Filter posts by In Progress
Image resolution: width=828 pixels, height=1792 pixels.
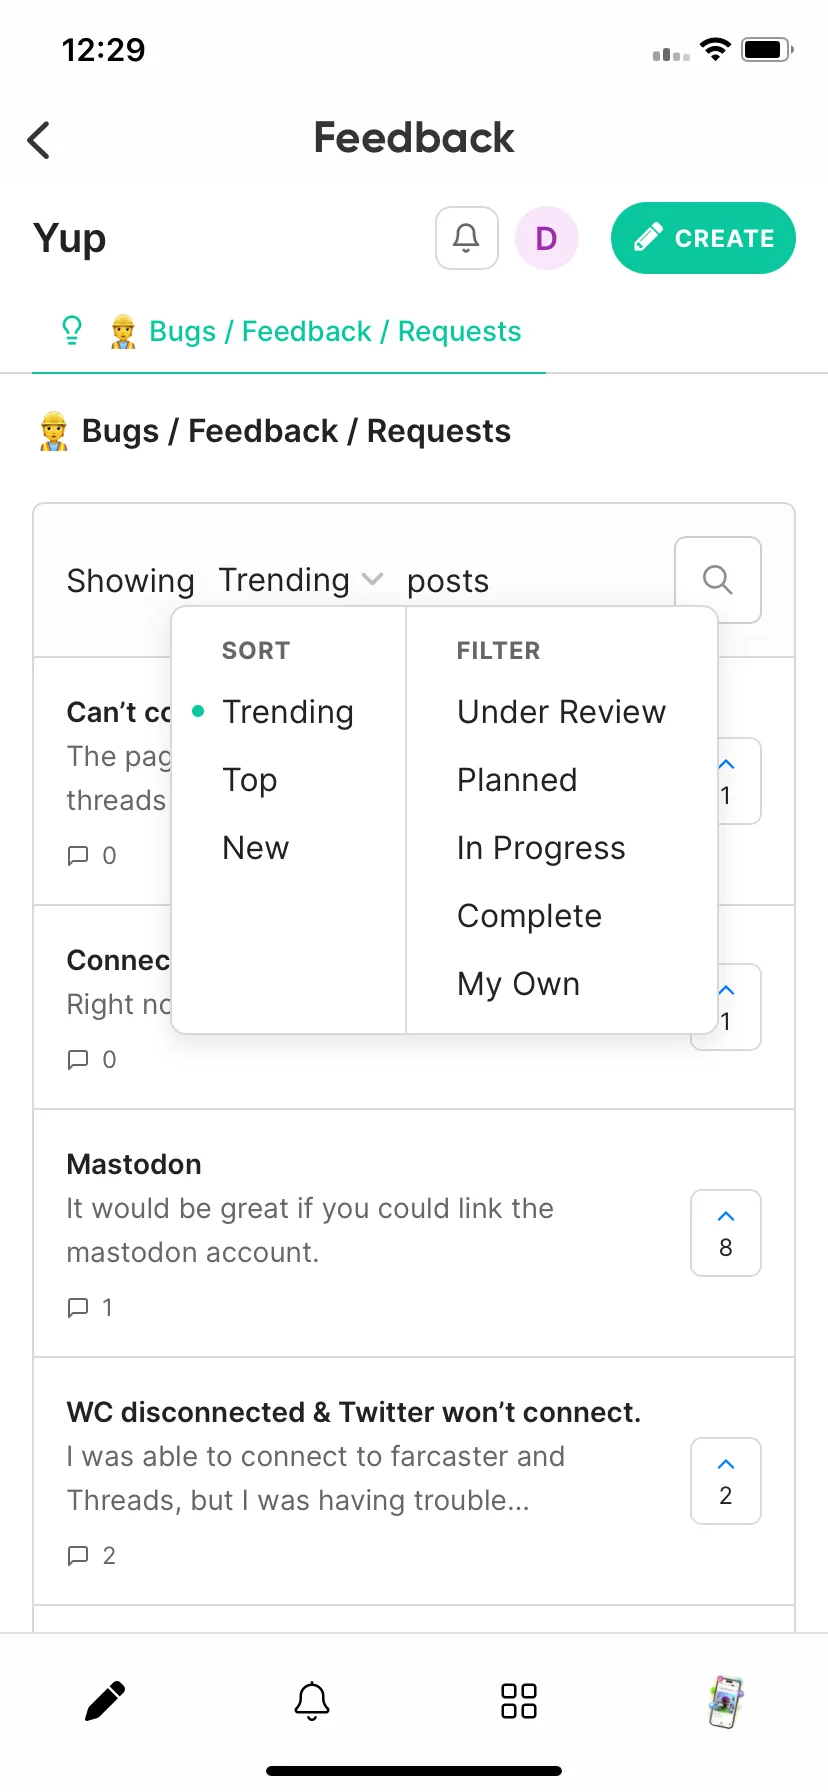(541, 848)
